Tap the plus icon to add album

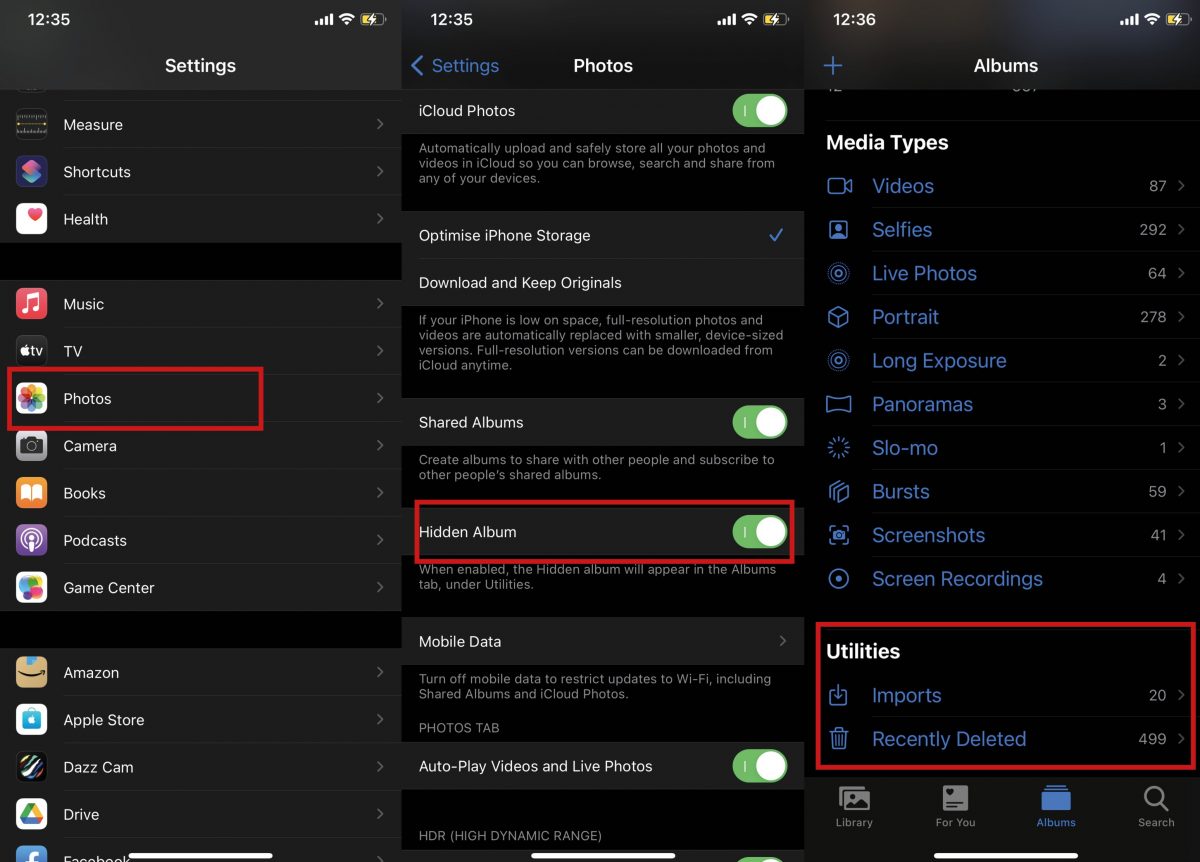tap(833, 66)
